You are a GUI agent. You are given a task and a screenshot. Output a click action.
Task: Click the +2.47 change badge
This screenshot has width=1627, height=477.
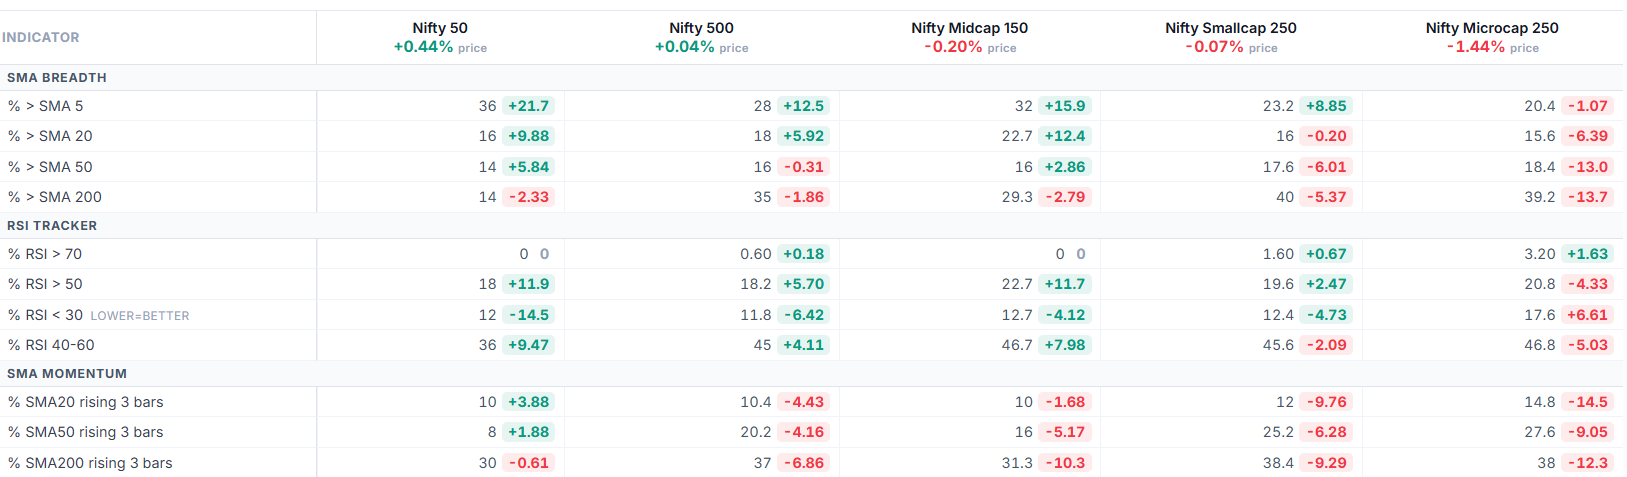click(x=1325, y=284)
